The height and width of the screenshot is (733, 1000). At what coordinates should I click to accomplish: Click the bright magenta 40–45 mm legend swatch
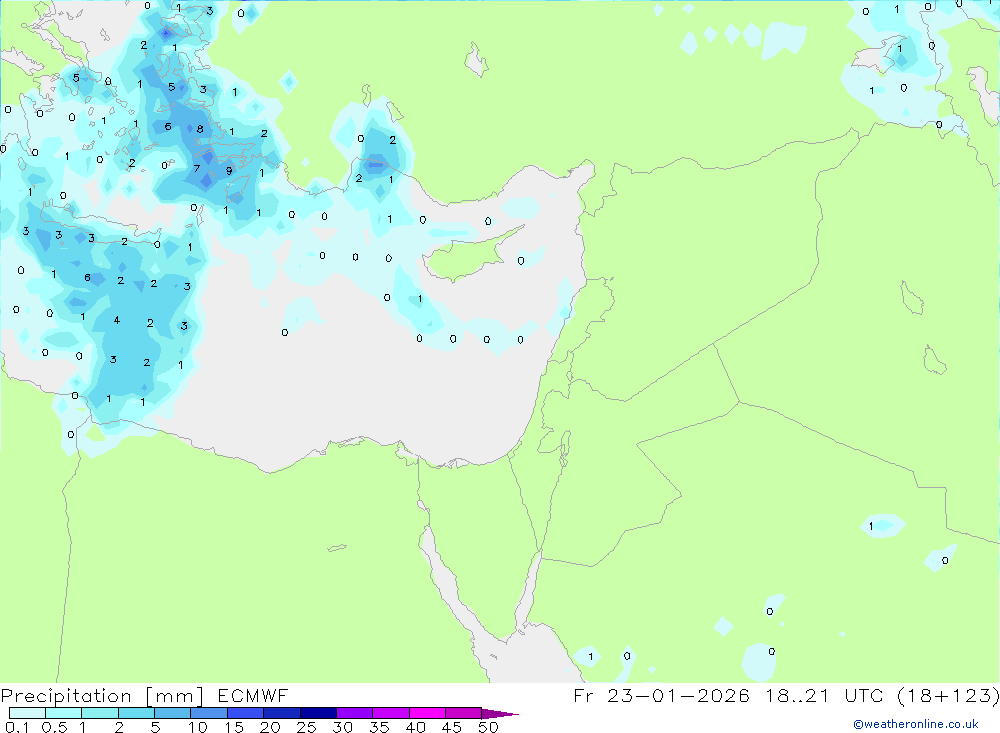(x=427, y=713)
